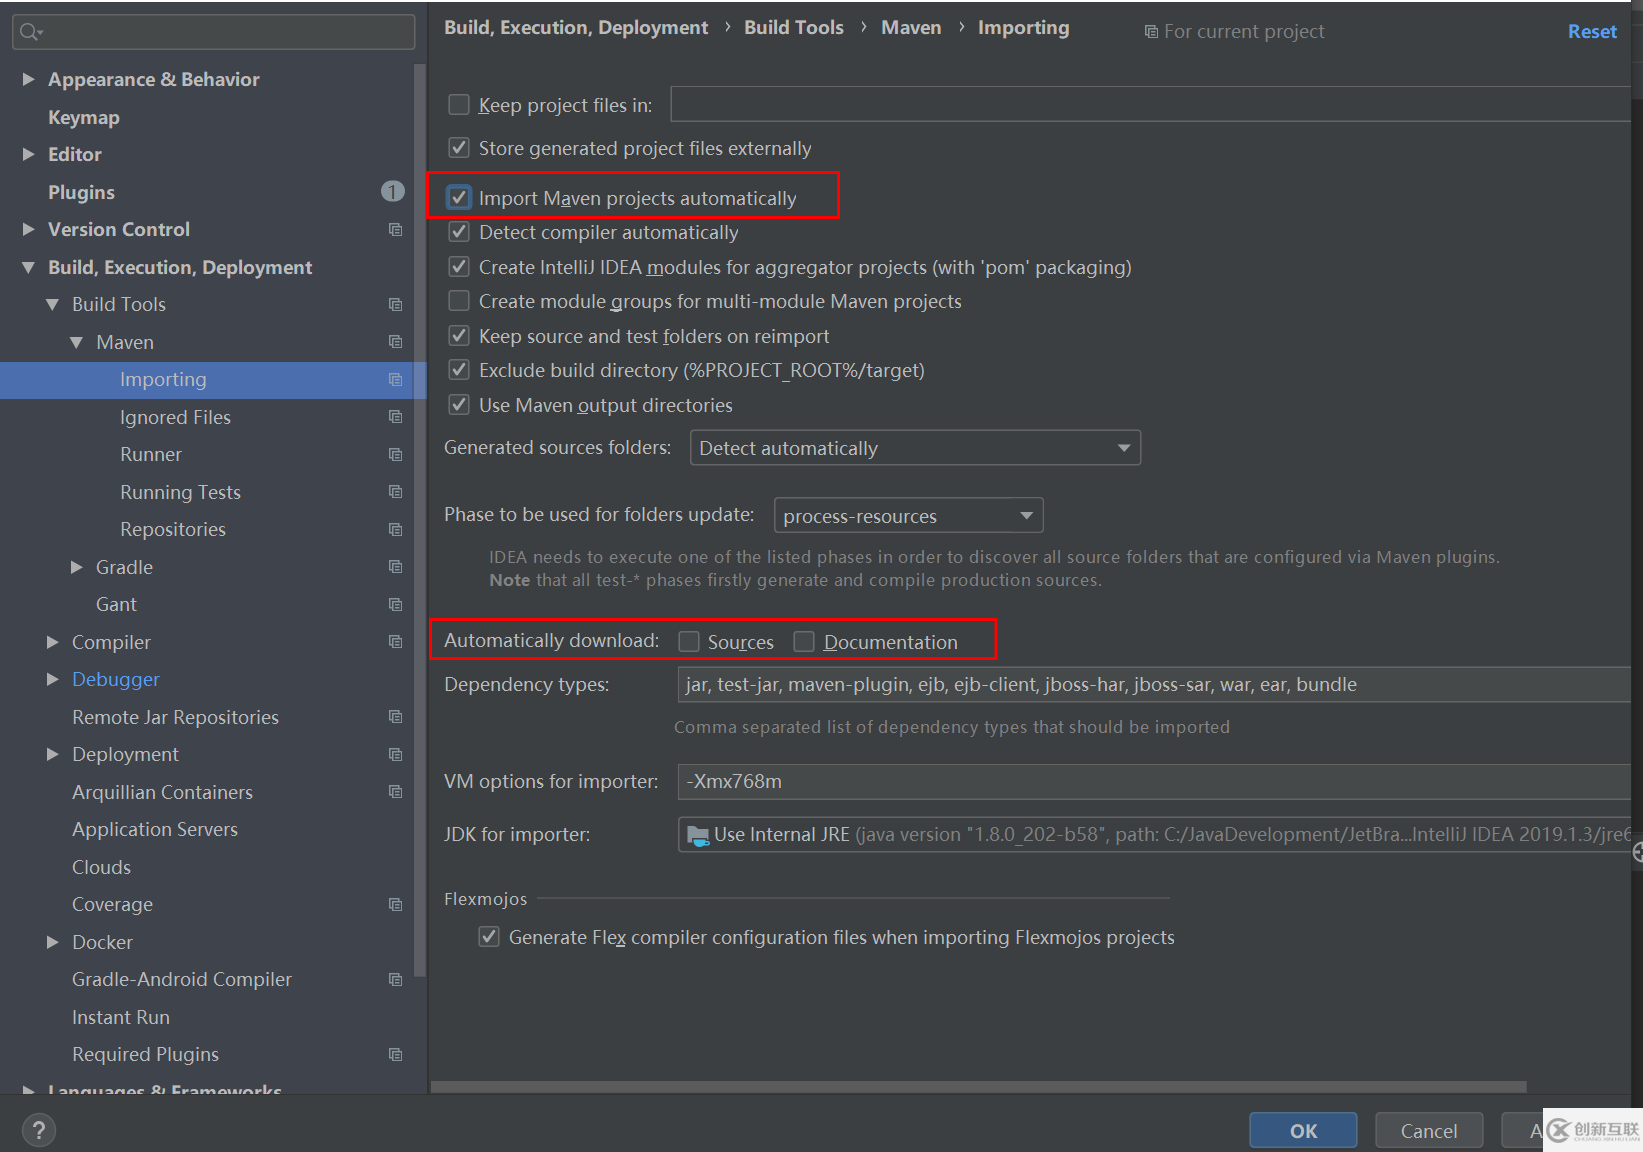Screen dimensions: 1643x1152
Task: Expand the Gradle tree node
Action: [77, 567]
